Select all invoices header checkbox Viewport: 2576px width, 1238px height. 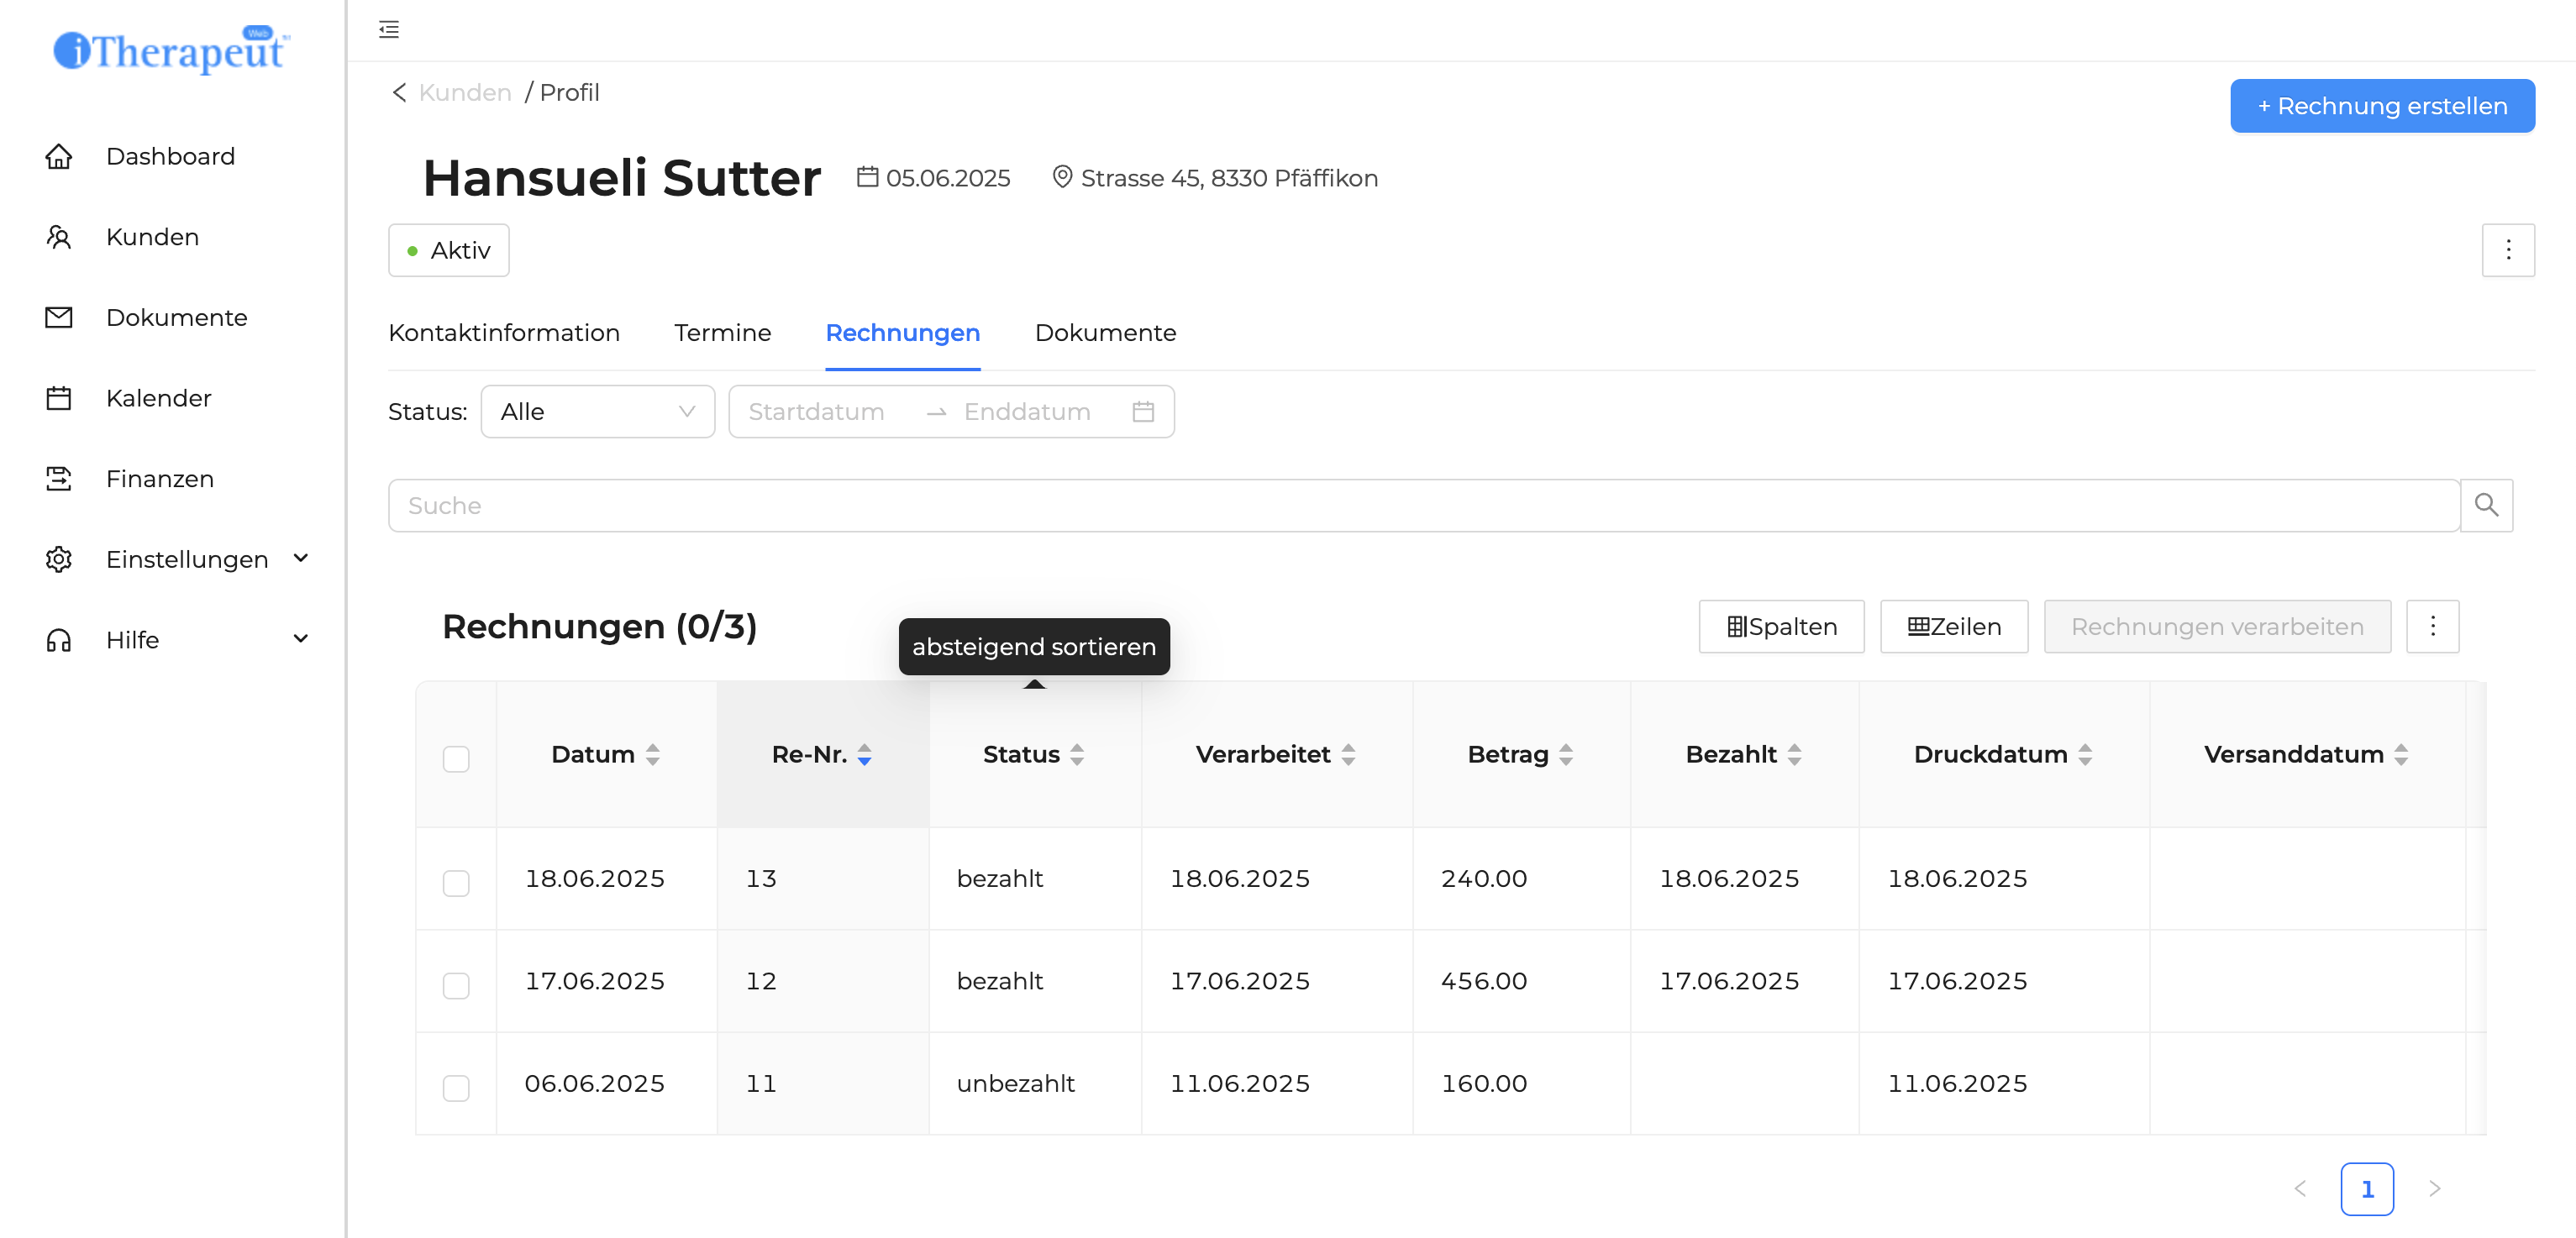pos(456,759)
